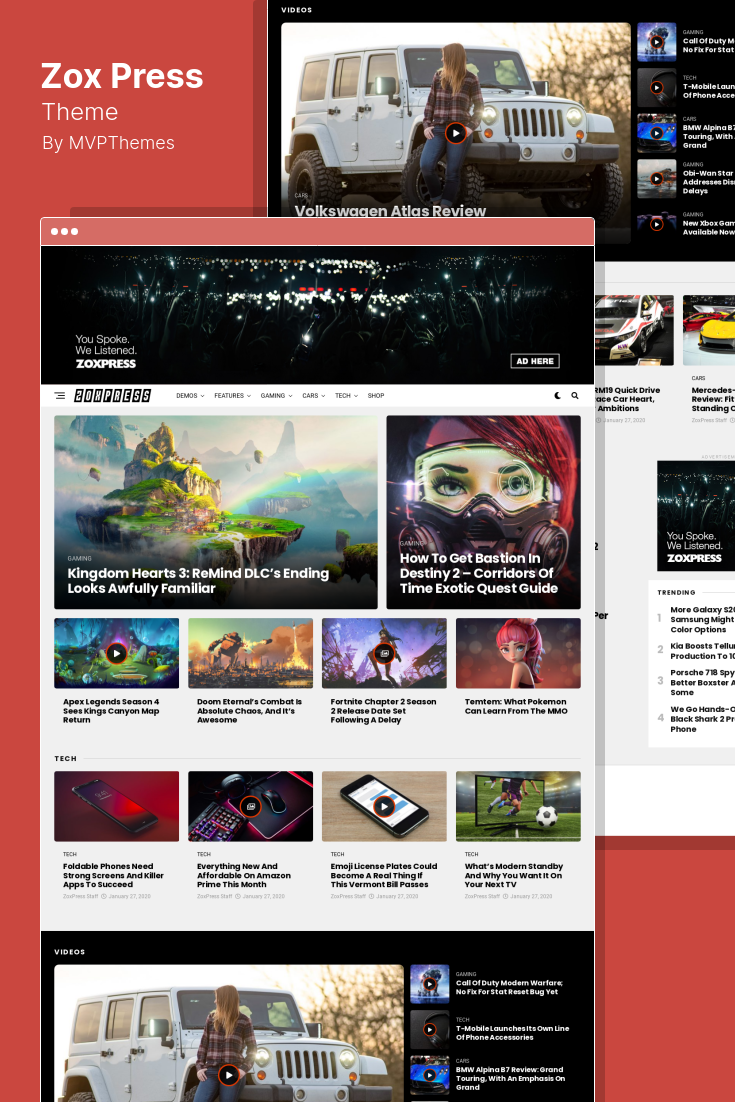Click ZoxPress Staff author under Foldable Phones
Image resolution: width=735 pixels, height=1102 pixels.
(x=80, y=896)
